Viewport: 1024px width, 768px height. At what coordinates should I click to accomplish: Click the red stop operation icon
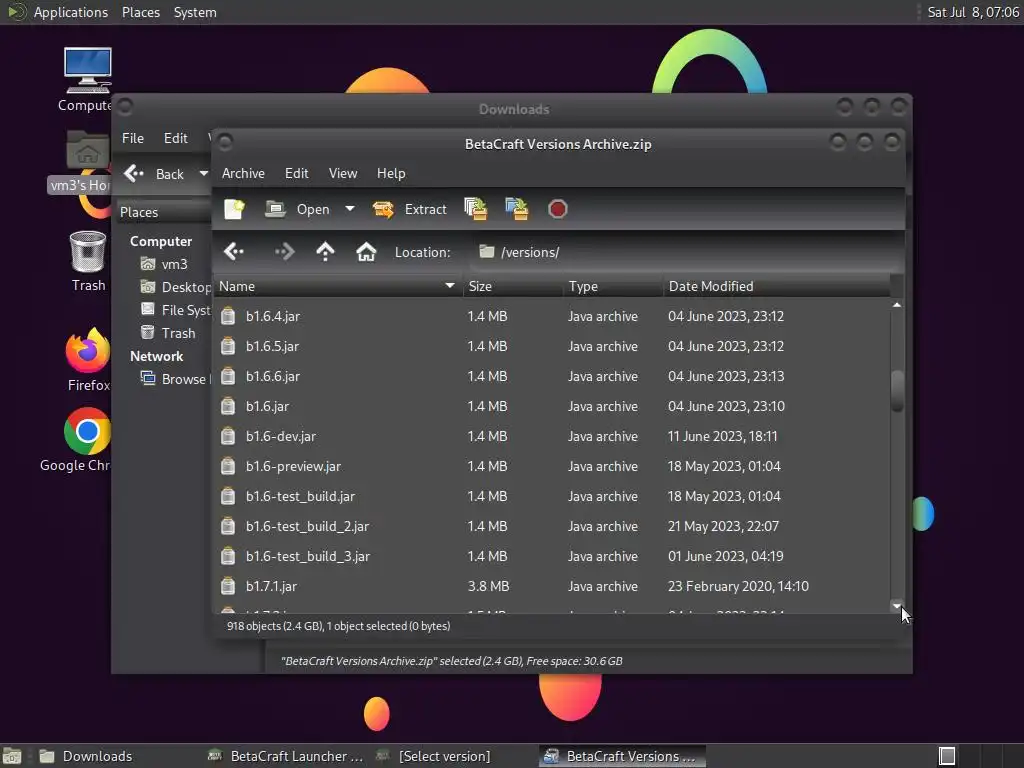point(557,209)
